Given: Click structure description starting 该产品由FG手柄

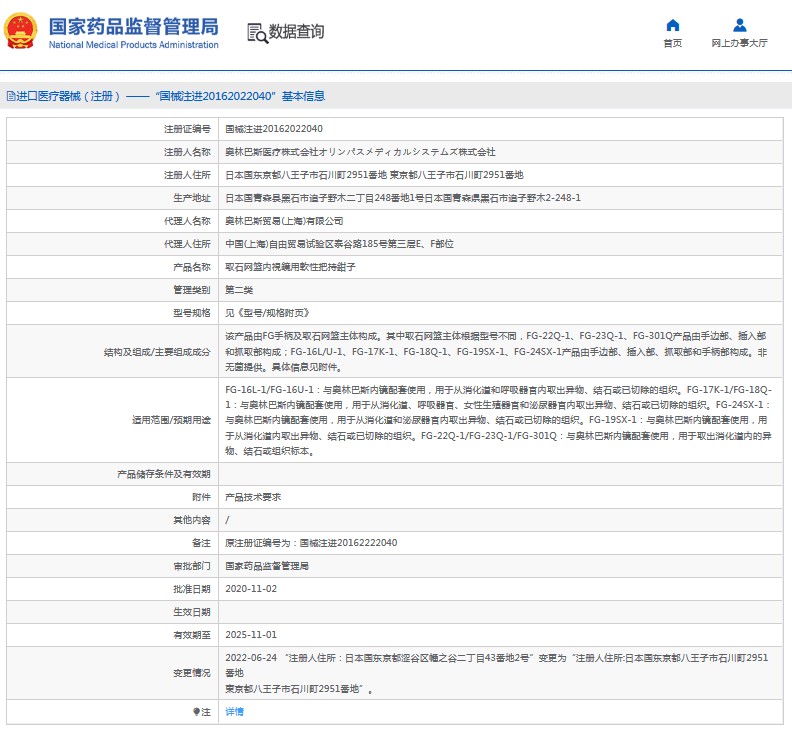Looking at the screenshot, I should pyautogui.click(x=496, y=352).
